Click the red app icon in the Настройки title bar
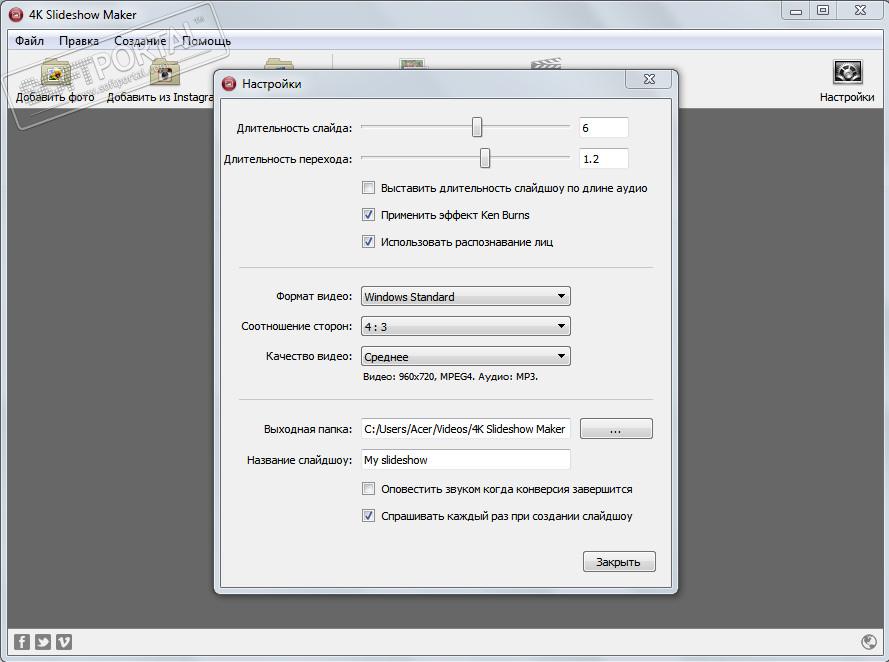Screen dimensions: 889x662 pyautogui.click(x=229, y=84)
